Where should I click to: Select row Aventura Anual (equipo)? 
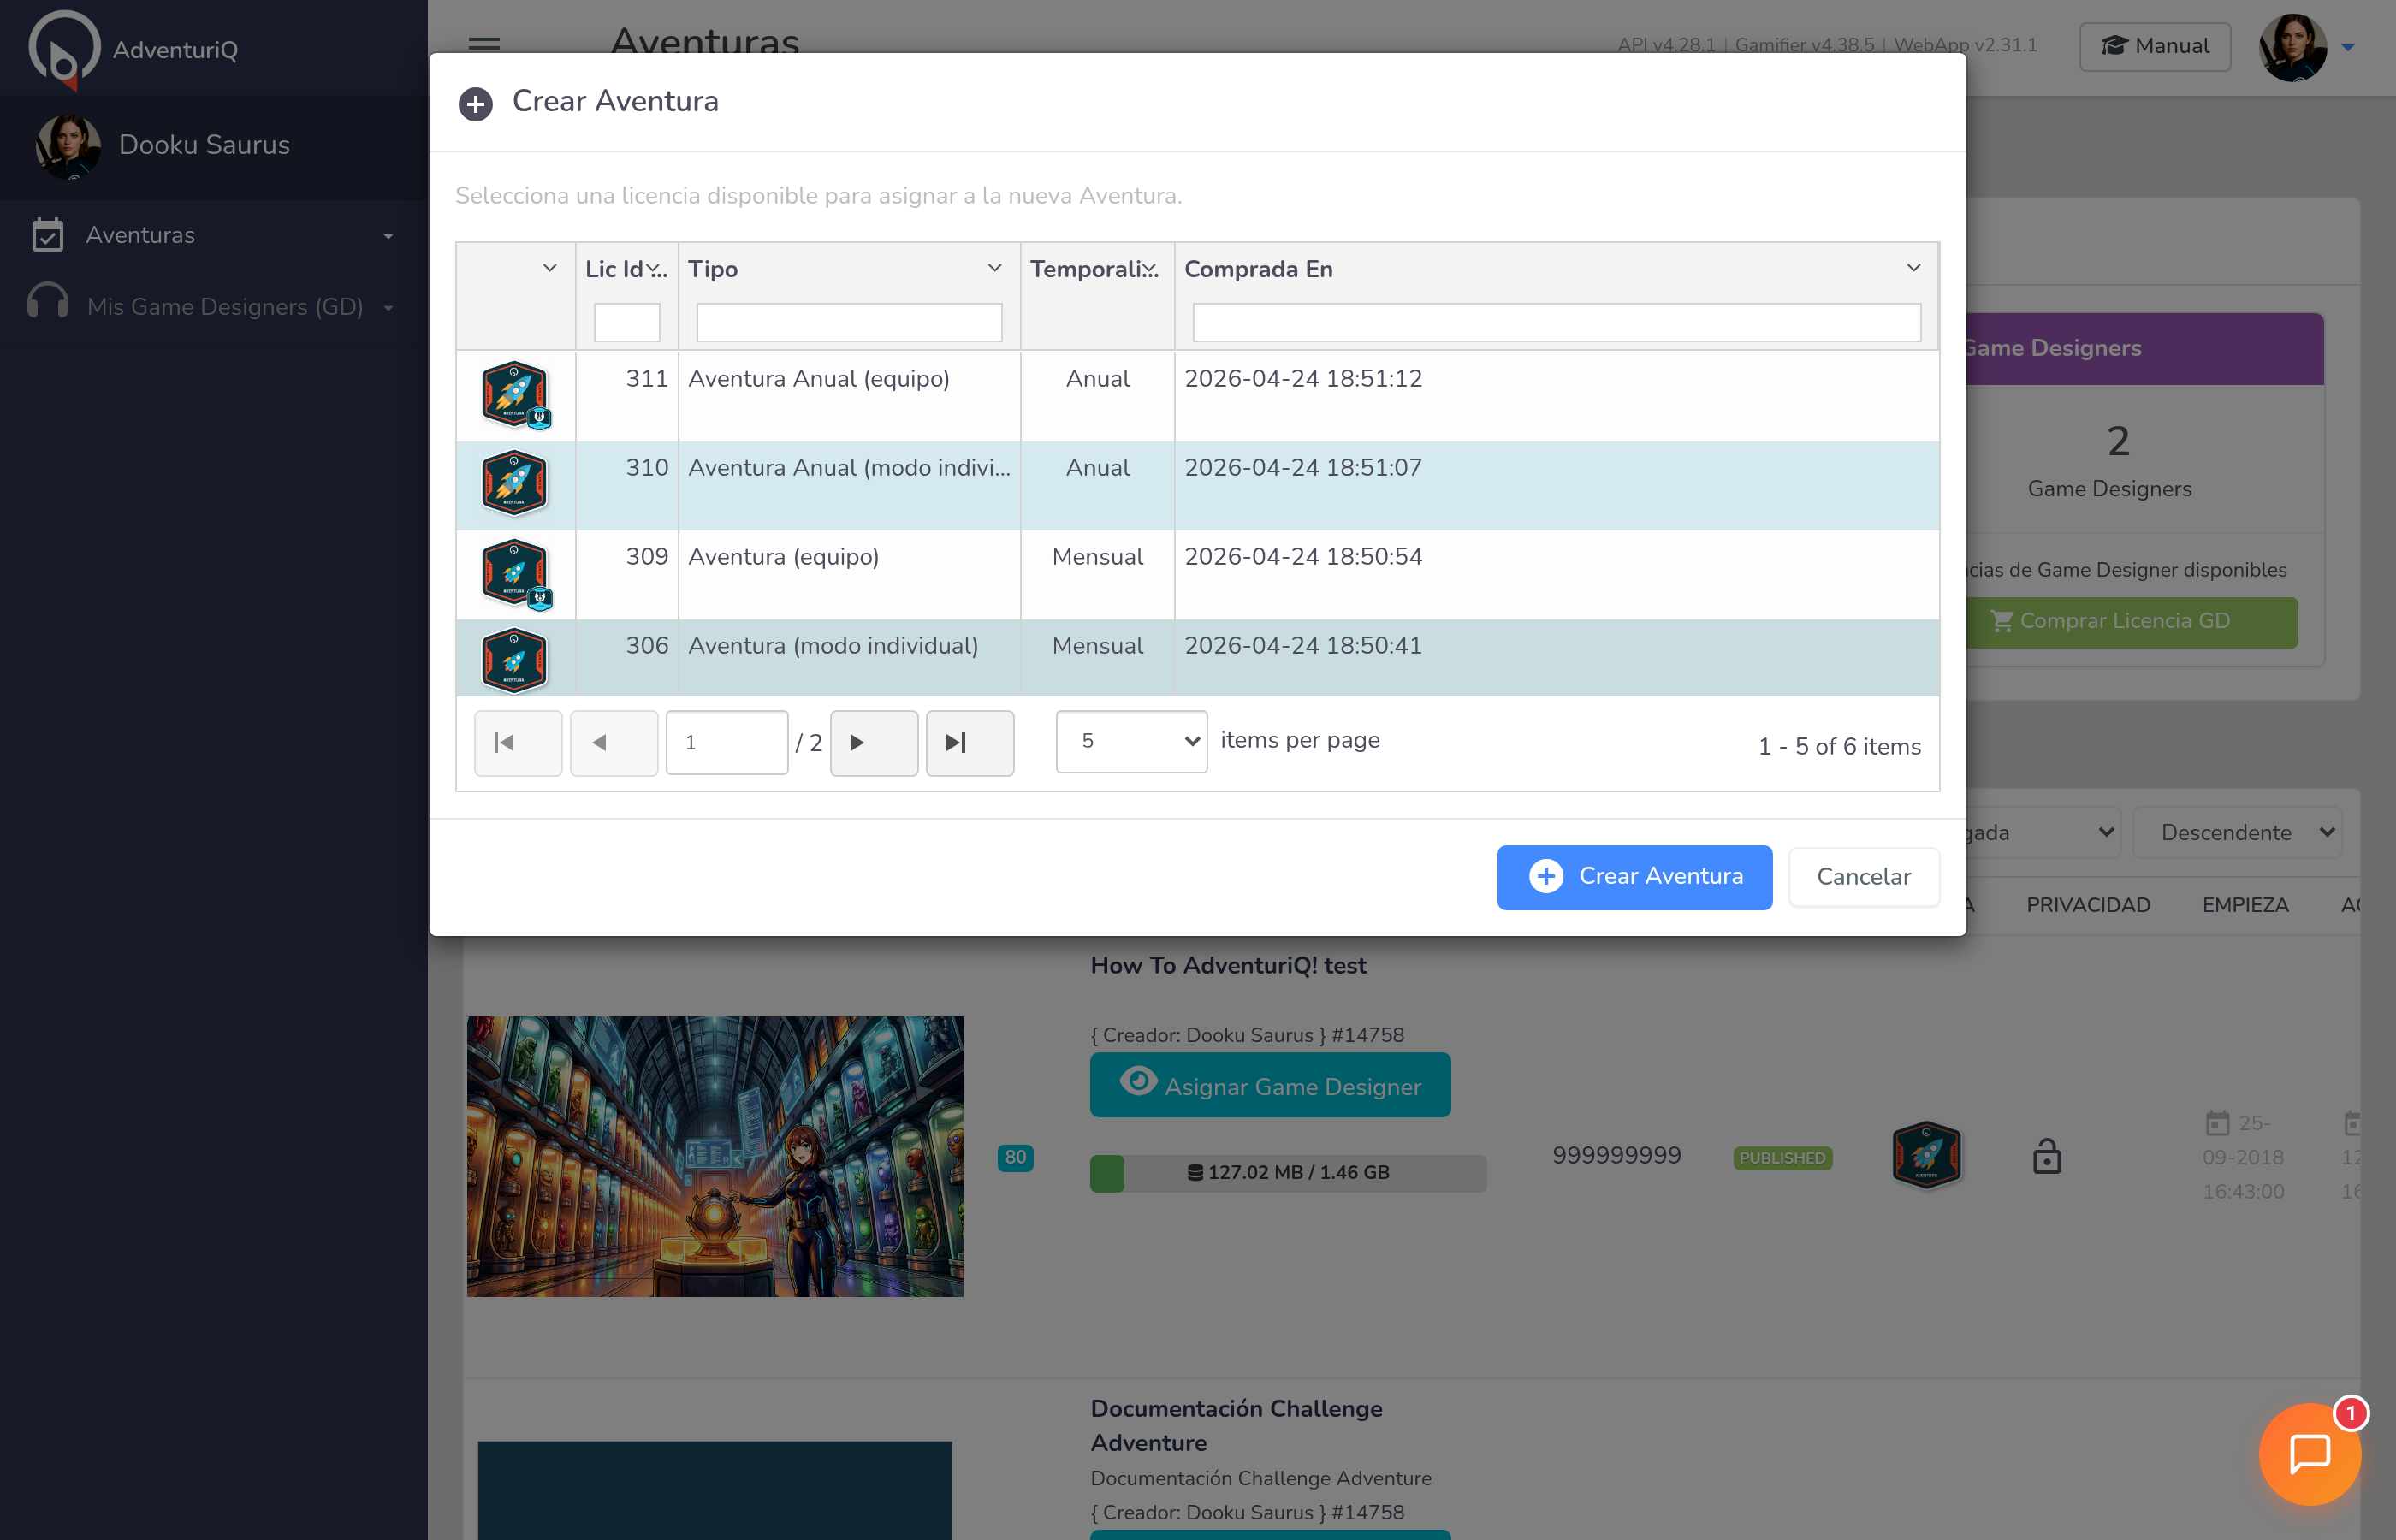pyautogui.click(x=1197, y=396)
